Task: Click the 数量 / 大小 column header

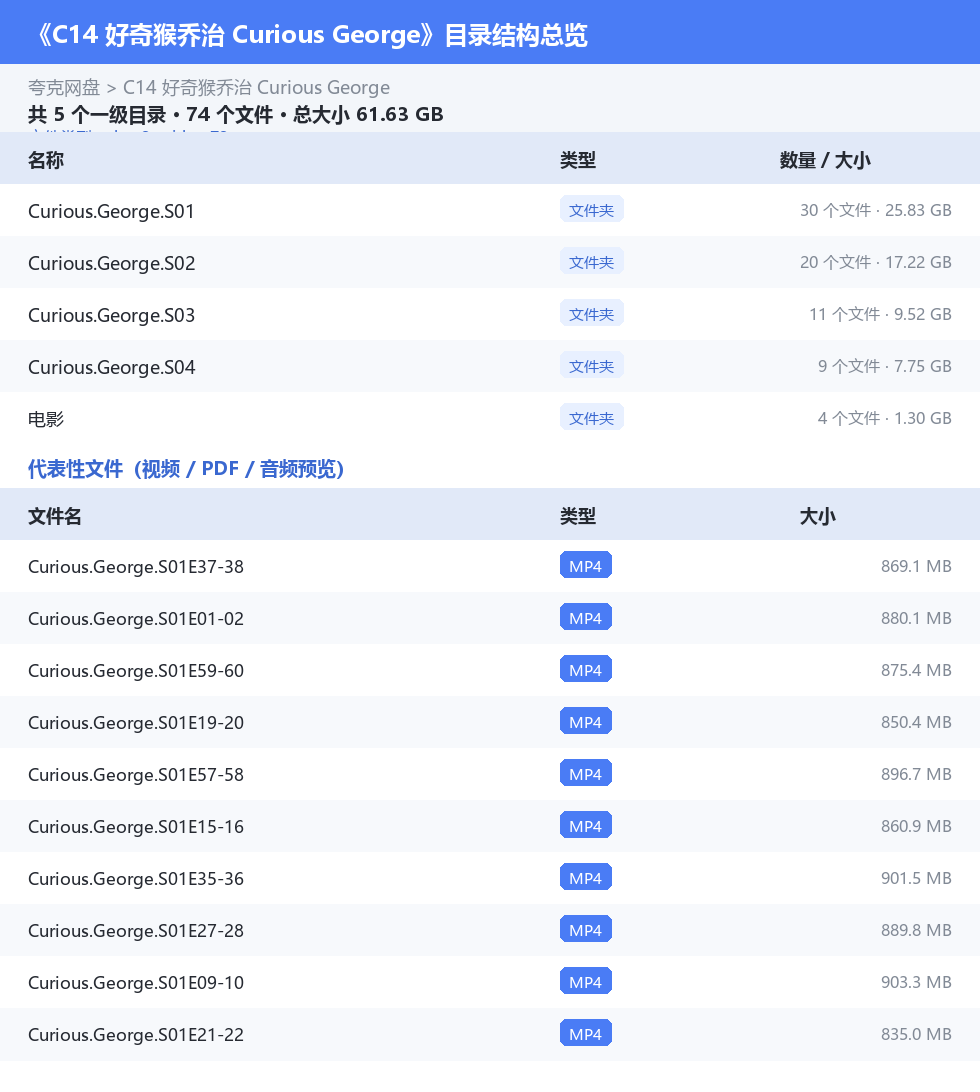Action: [825, 160]
